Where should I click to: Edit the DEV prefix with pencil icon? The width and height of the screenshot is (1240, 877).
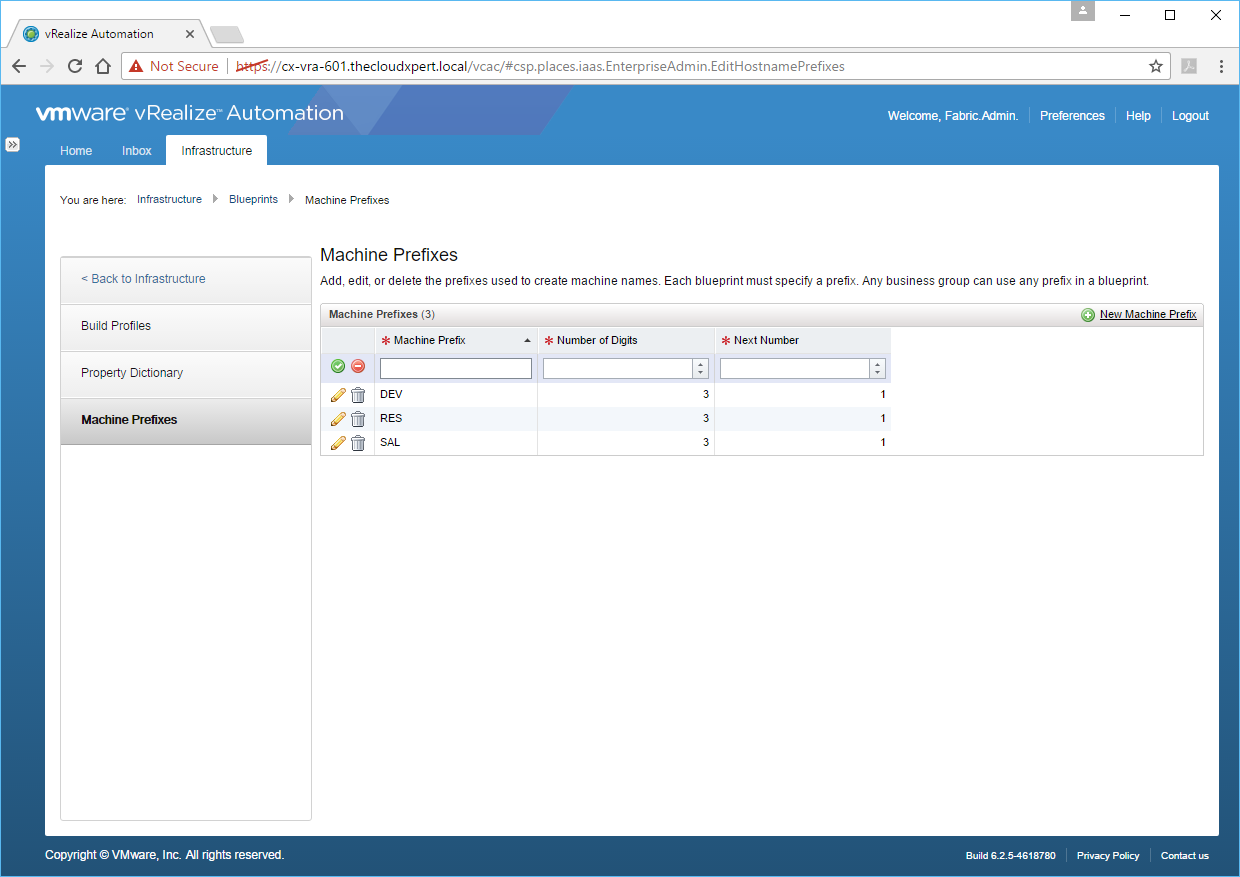point(338,395)
